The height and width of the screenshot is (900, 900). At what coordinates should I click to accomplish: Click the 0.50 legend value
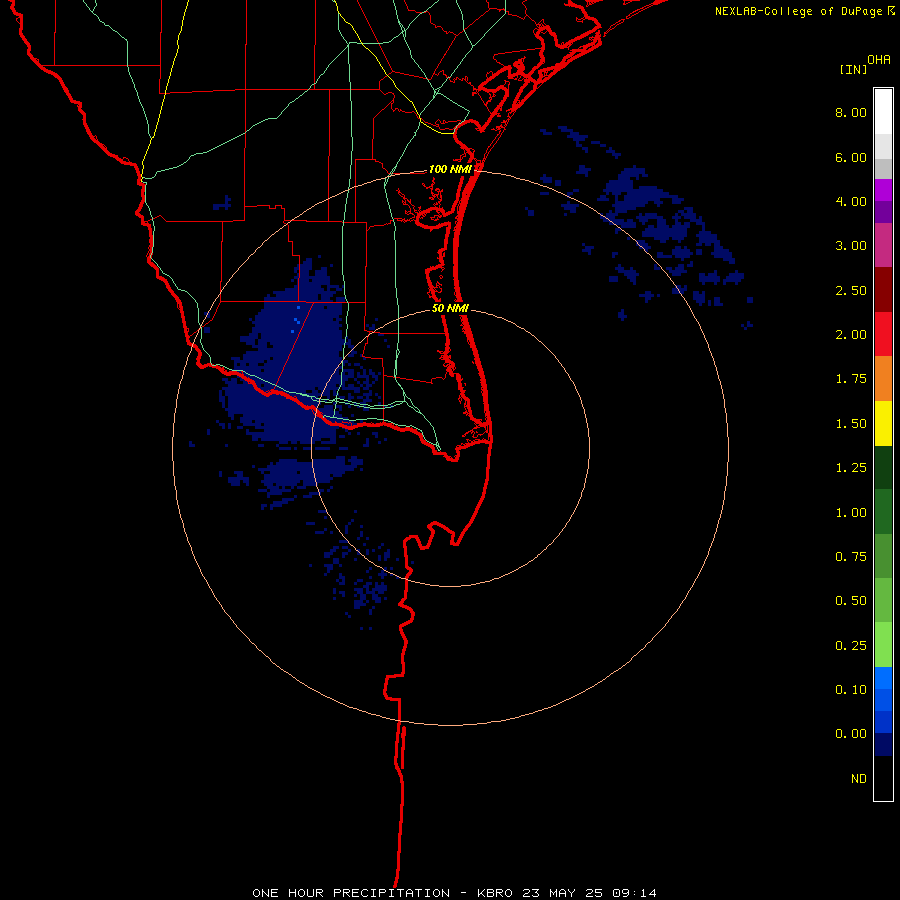pyautogui.click(x=851, y=601)
